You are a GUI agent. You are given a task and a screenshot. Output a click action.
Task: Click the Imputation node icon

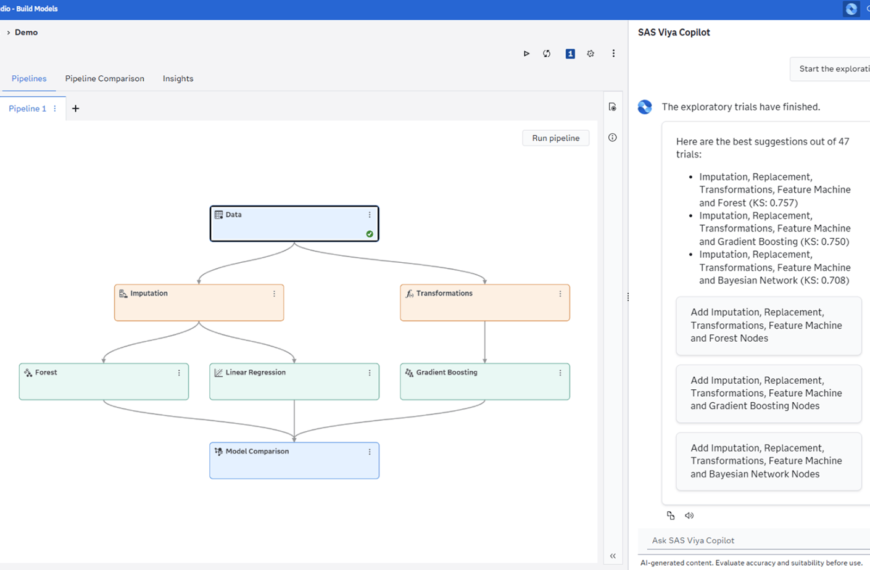(x=123, y=294)
